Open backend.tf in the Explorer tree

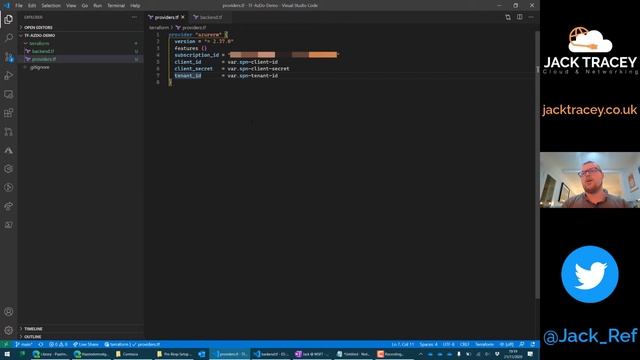click(x=43, y=51)
